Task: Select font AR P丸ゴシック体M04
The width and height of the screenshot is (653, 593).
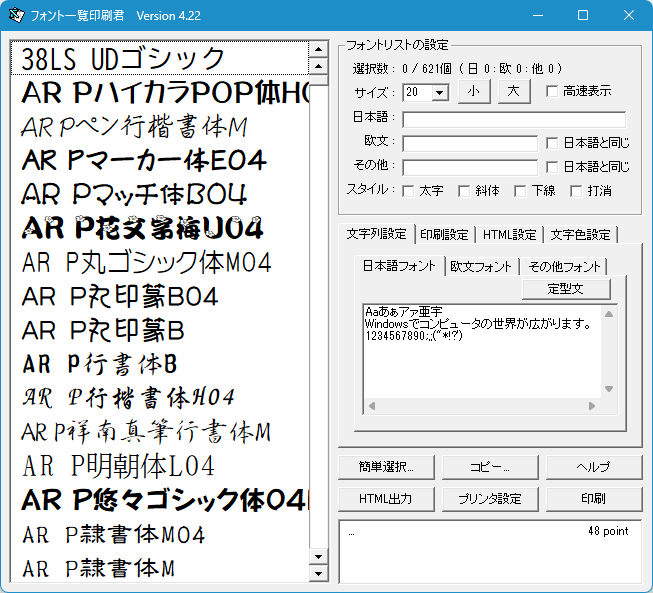Action: point(160,262)
